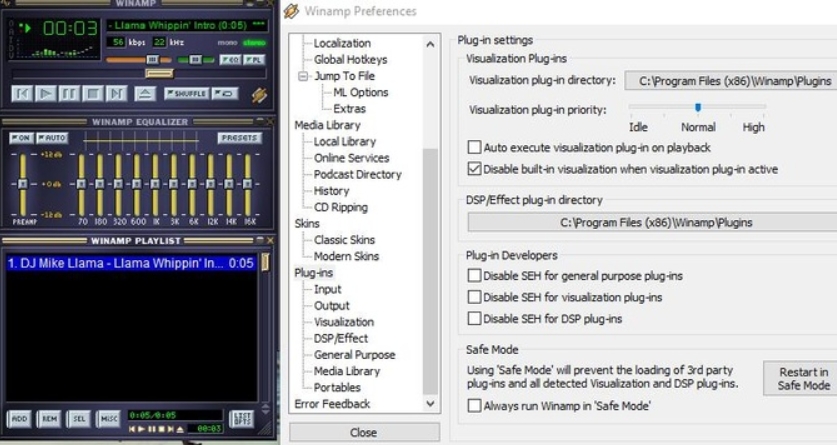Image resolution: width=837 pixels, height=445 pixels.
Task: Select Localization in the preferences tree
Action: (x=342, y=43)
